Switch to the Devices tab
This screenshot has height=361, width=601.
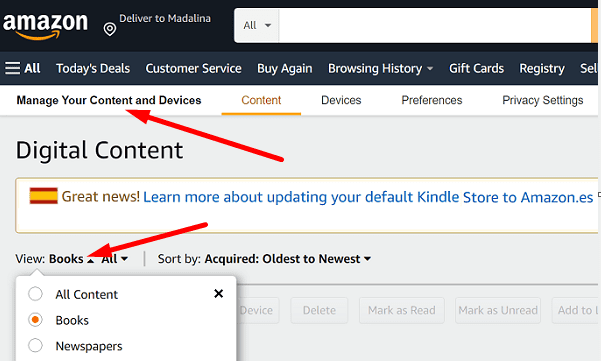click(x=341, y=100)
